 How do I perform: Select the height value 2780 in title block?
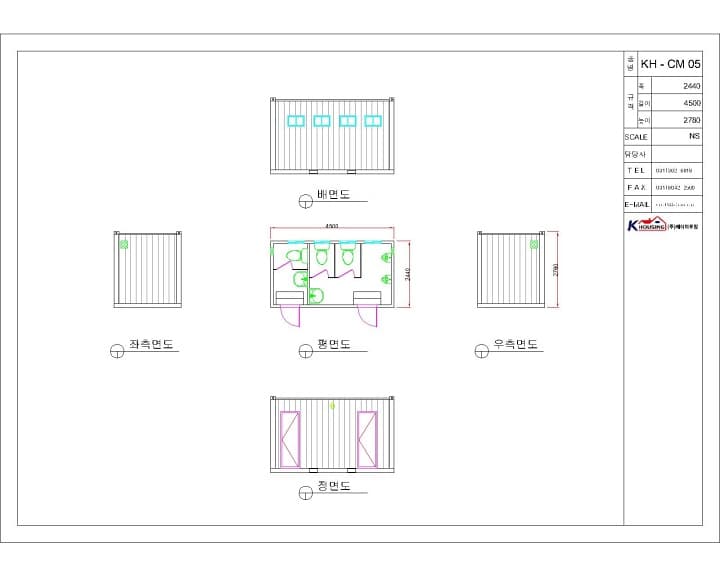click(x=692, y=120)
